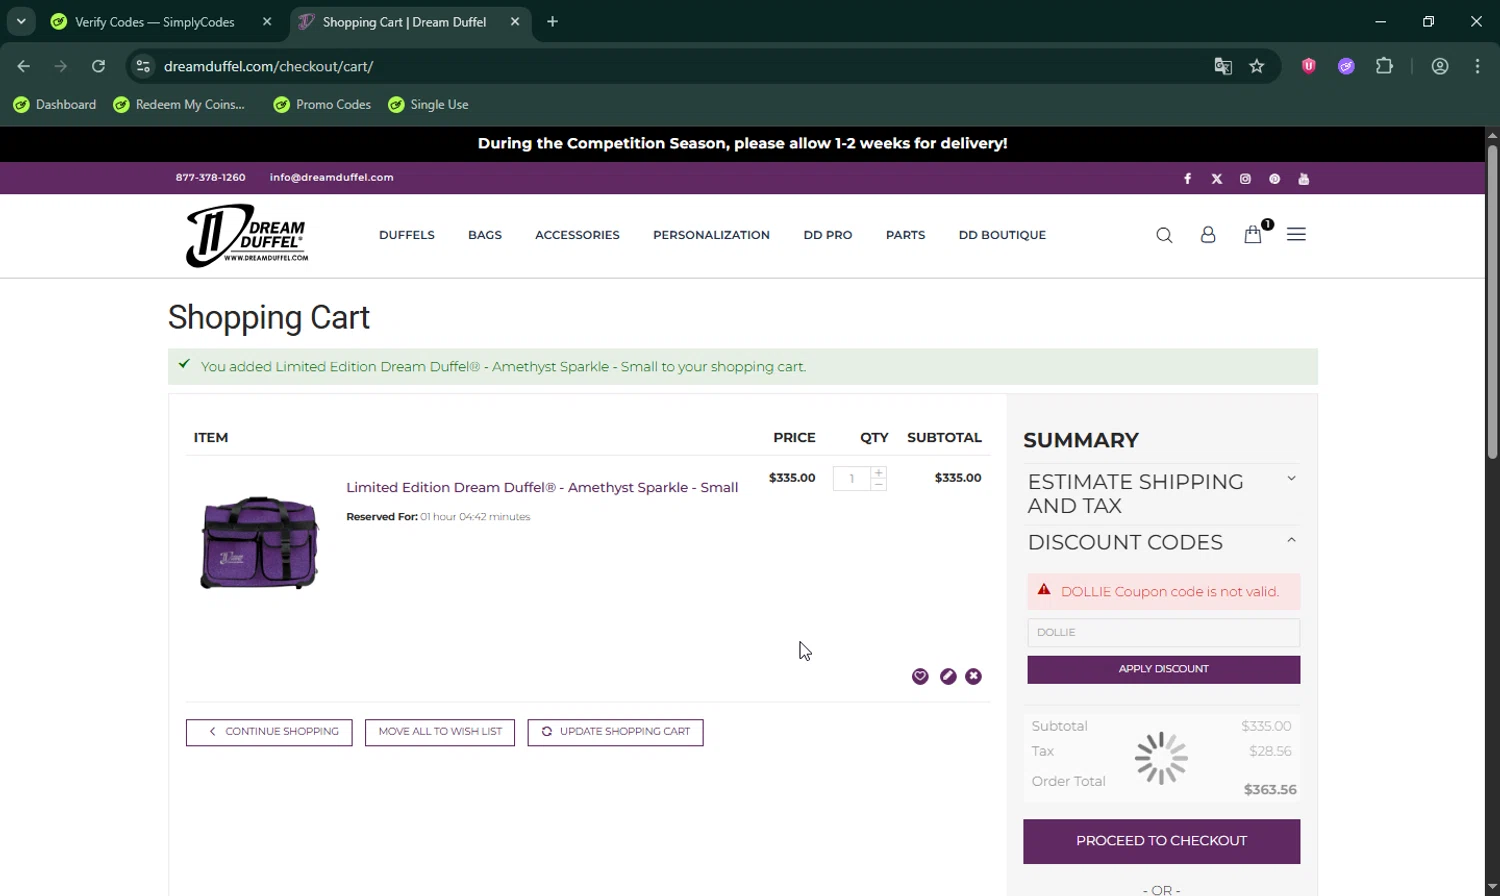
Task: Bookmark this page with star icon
Action: pos(1257,66)
